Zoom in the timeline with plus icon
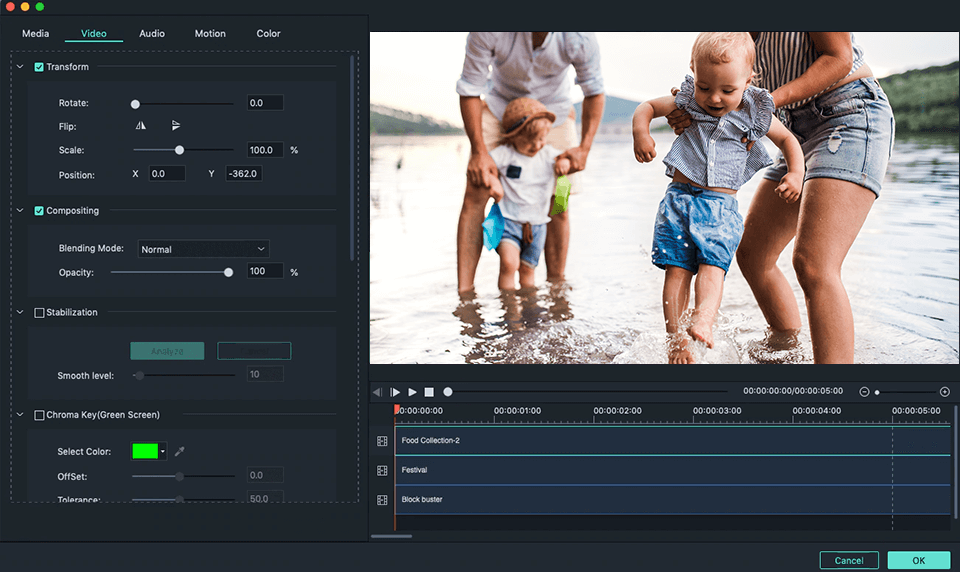 click(x=945, y=392)
